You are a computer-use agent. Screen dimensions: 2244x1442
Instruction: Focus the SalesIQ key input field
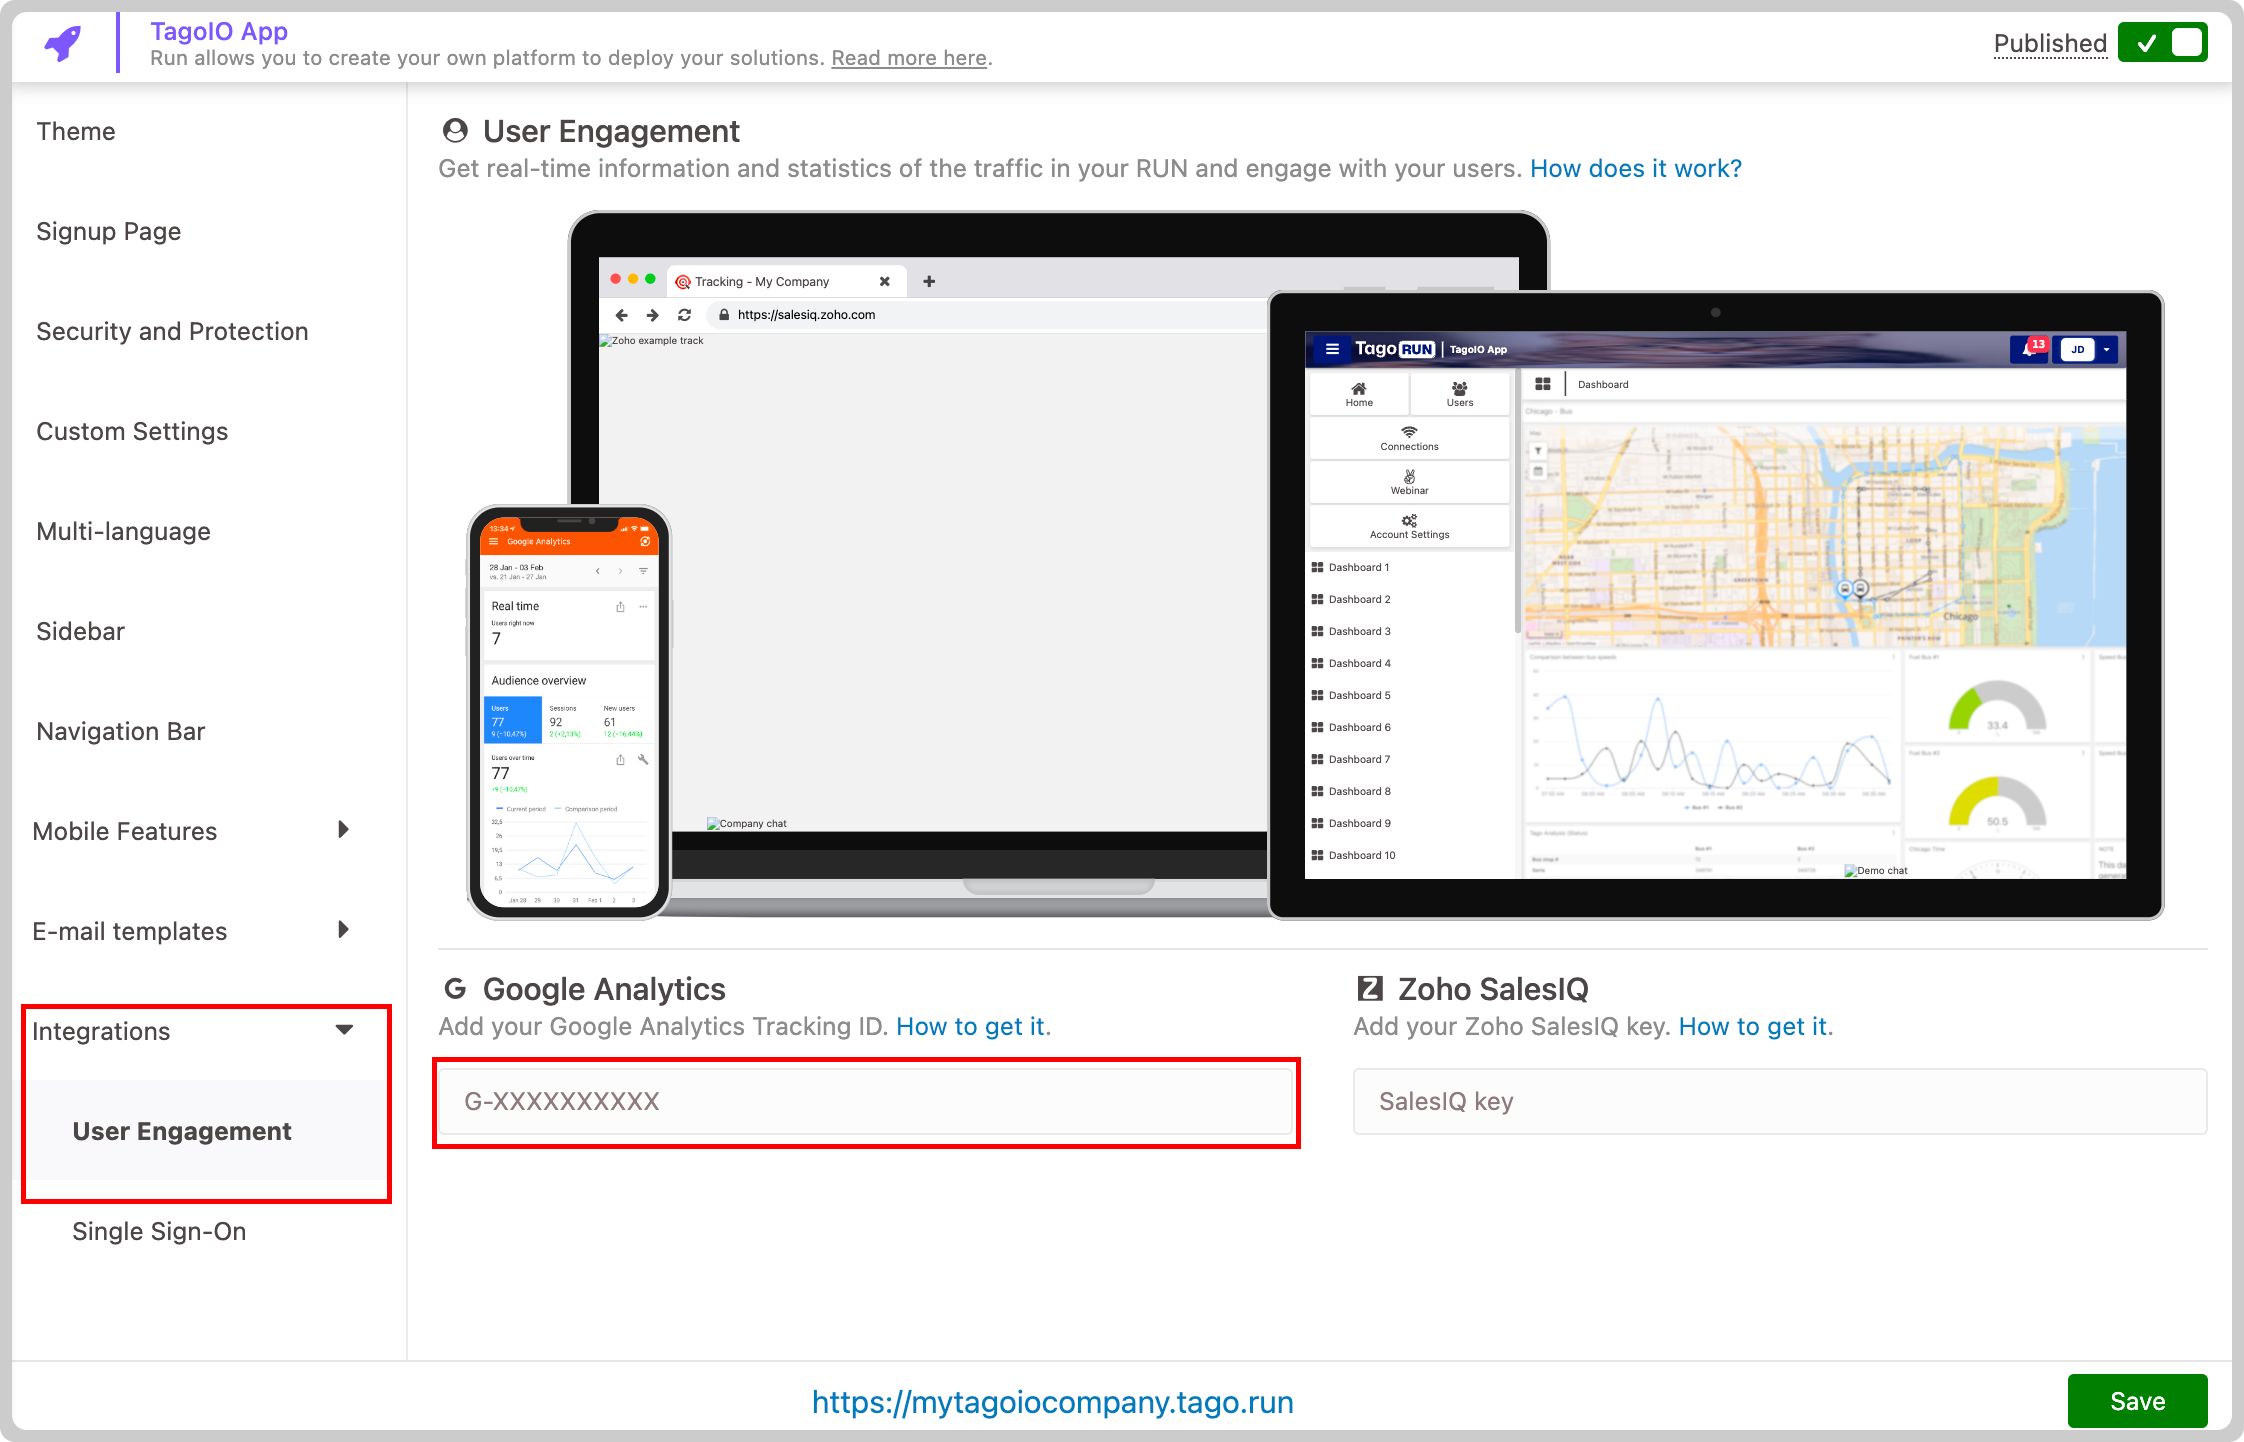pyautogui.click(x=1780, y=1102)
